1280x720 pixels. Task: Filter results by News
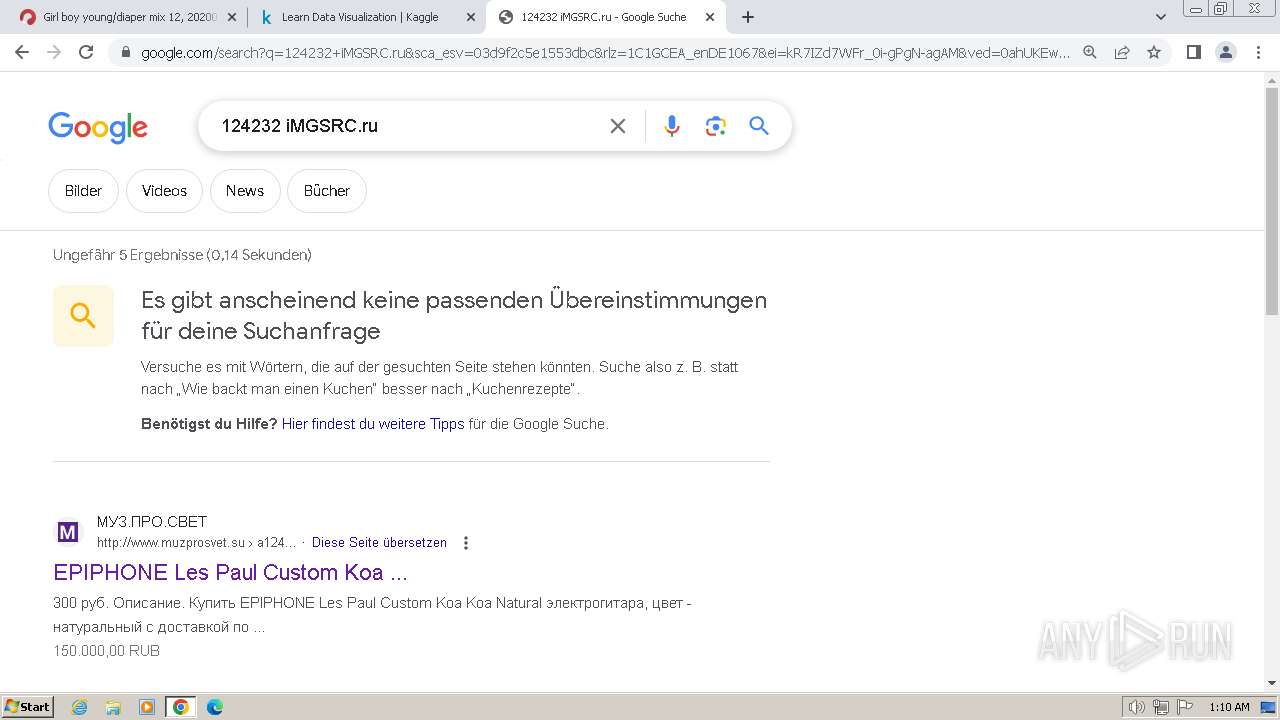pos(245,191)
